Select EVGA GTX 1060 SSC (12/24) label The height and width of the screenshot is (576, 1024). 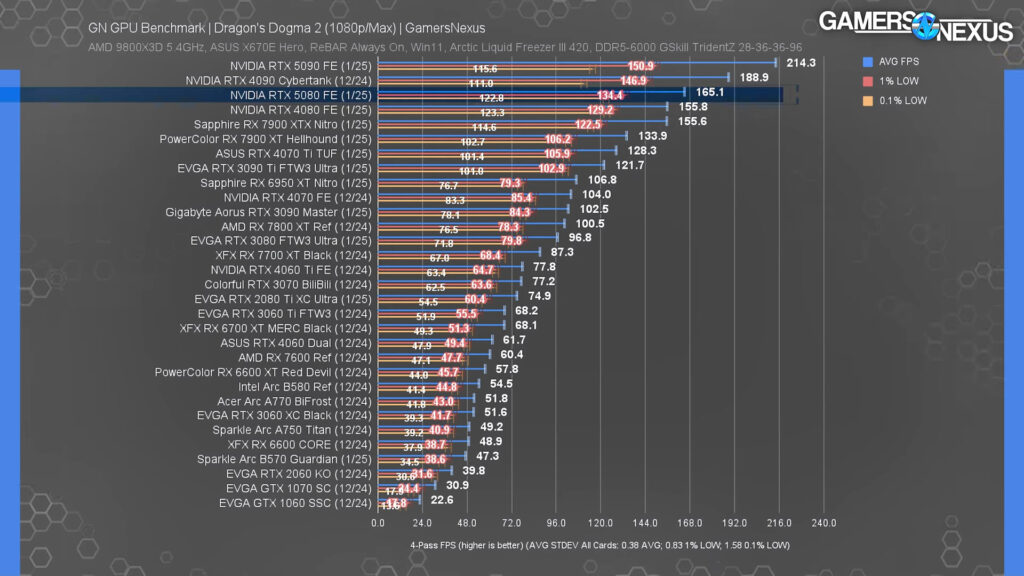click(295, 504)
